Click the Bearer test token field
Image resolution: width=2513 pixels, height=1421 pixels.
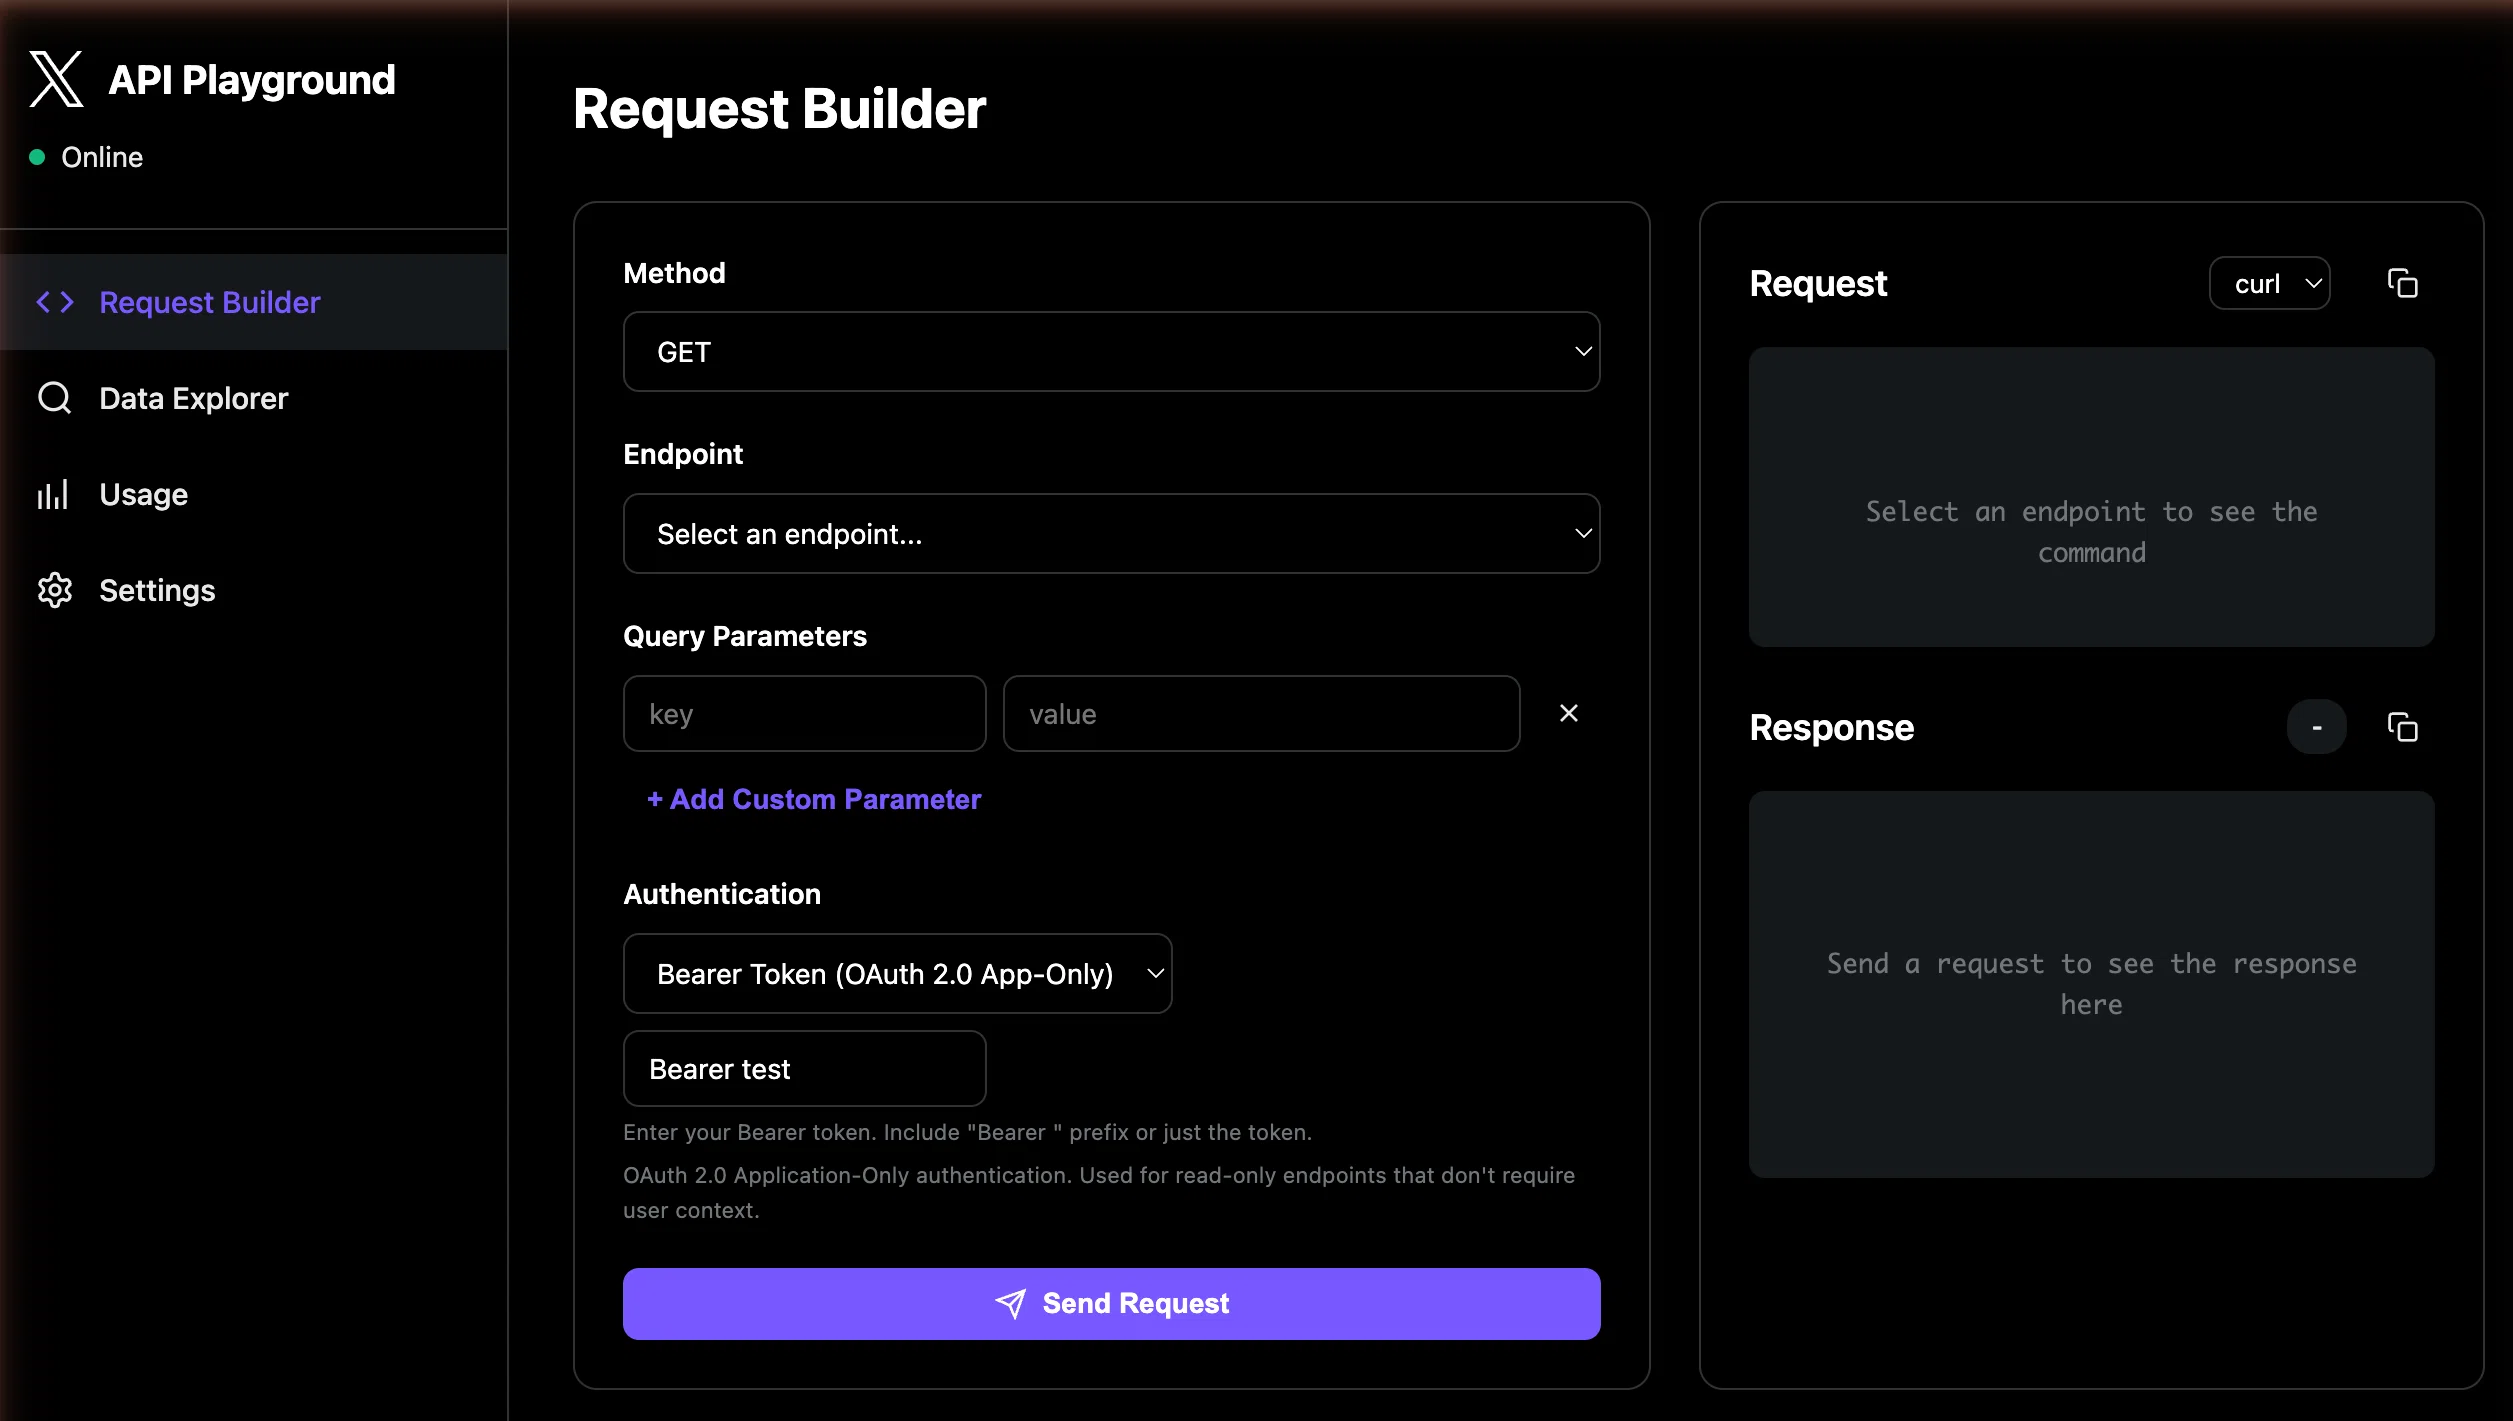click(804, 1069)
